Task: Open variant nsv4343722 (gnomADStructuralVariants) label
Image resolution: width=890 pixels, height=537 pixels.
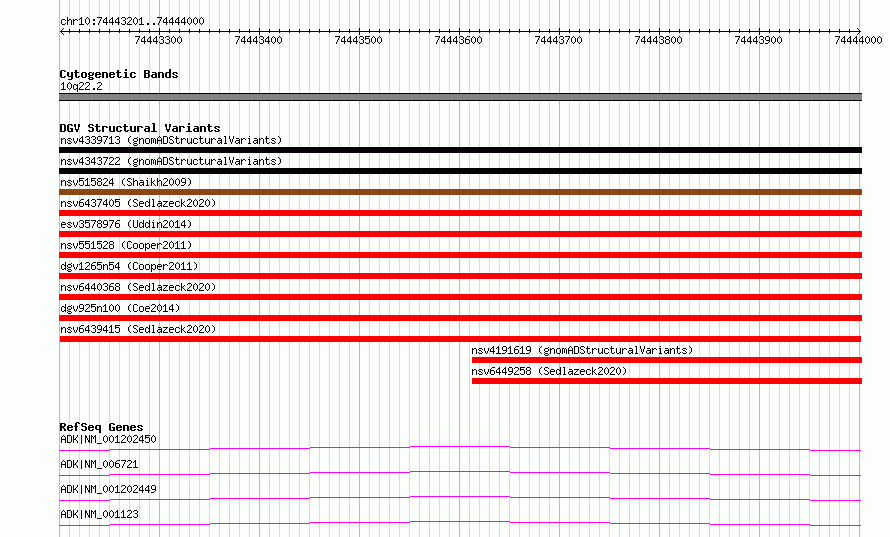Action: click(x=171, y=161)
